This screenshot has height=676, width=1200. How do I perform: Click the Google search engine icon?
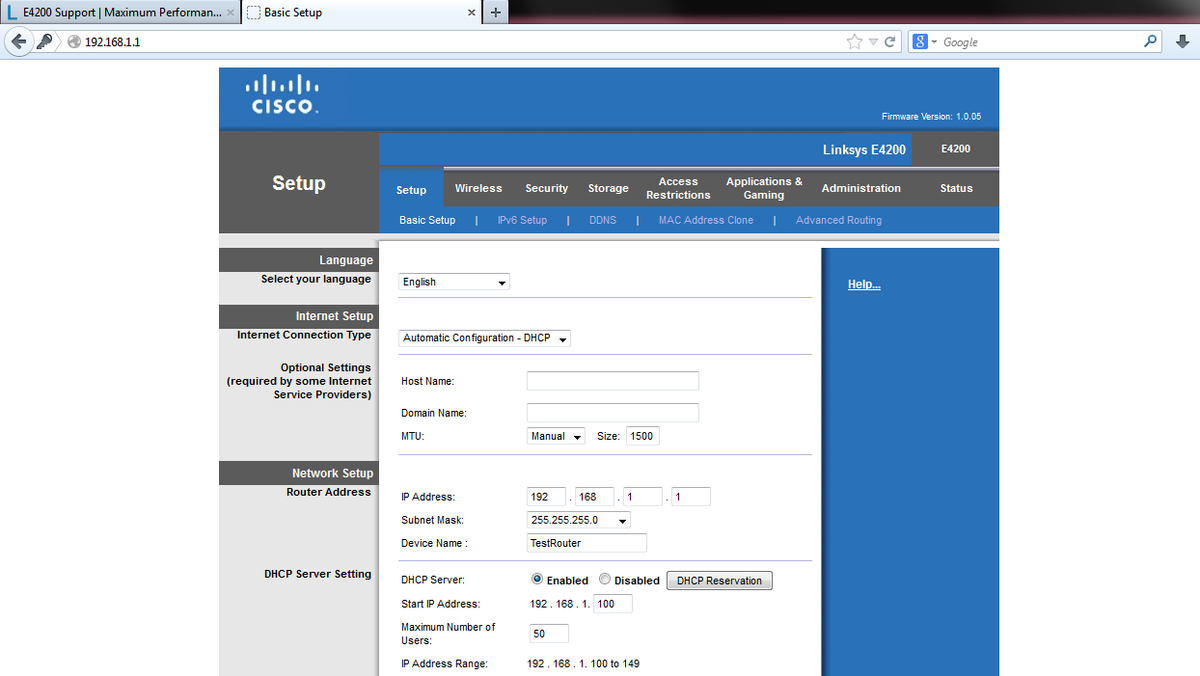tap(920, 41)
